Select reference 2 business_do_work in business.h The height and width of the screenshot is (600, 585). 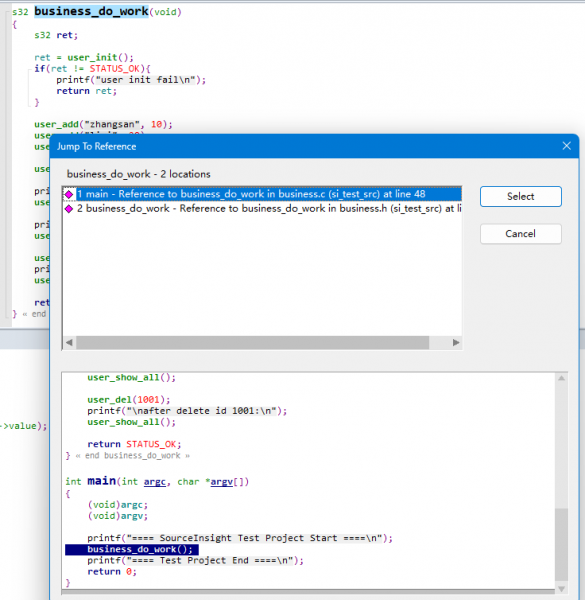[262, 209]
